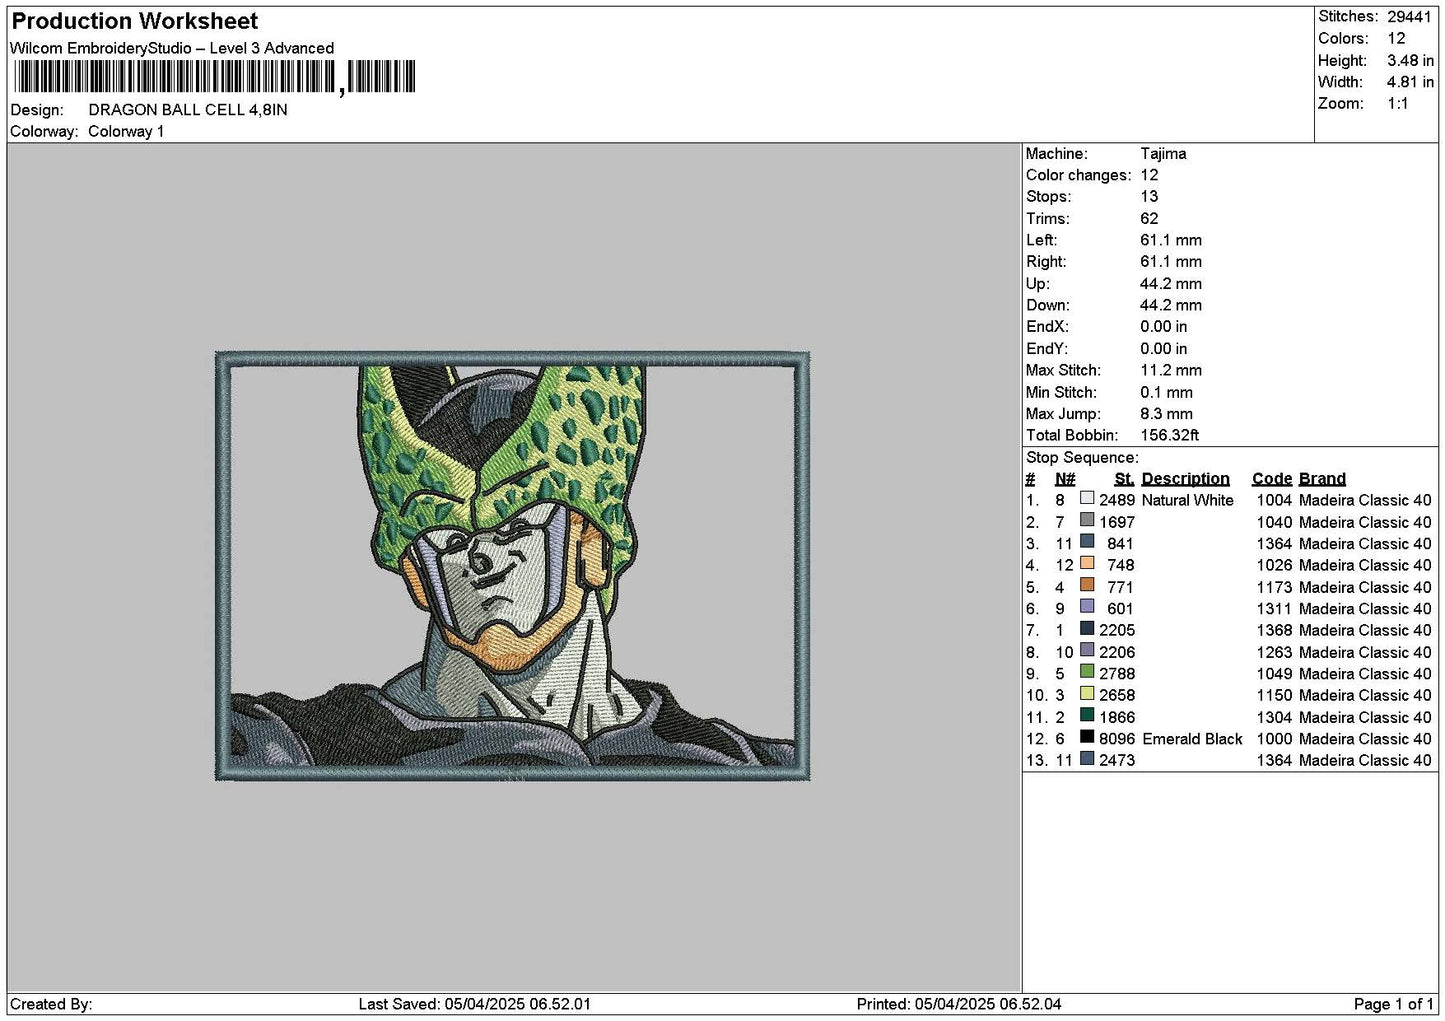Click the 'Colorway 1' value
Viewport: 1445px width, 1021px height.
click(x=126, y=132)
